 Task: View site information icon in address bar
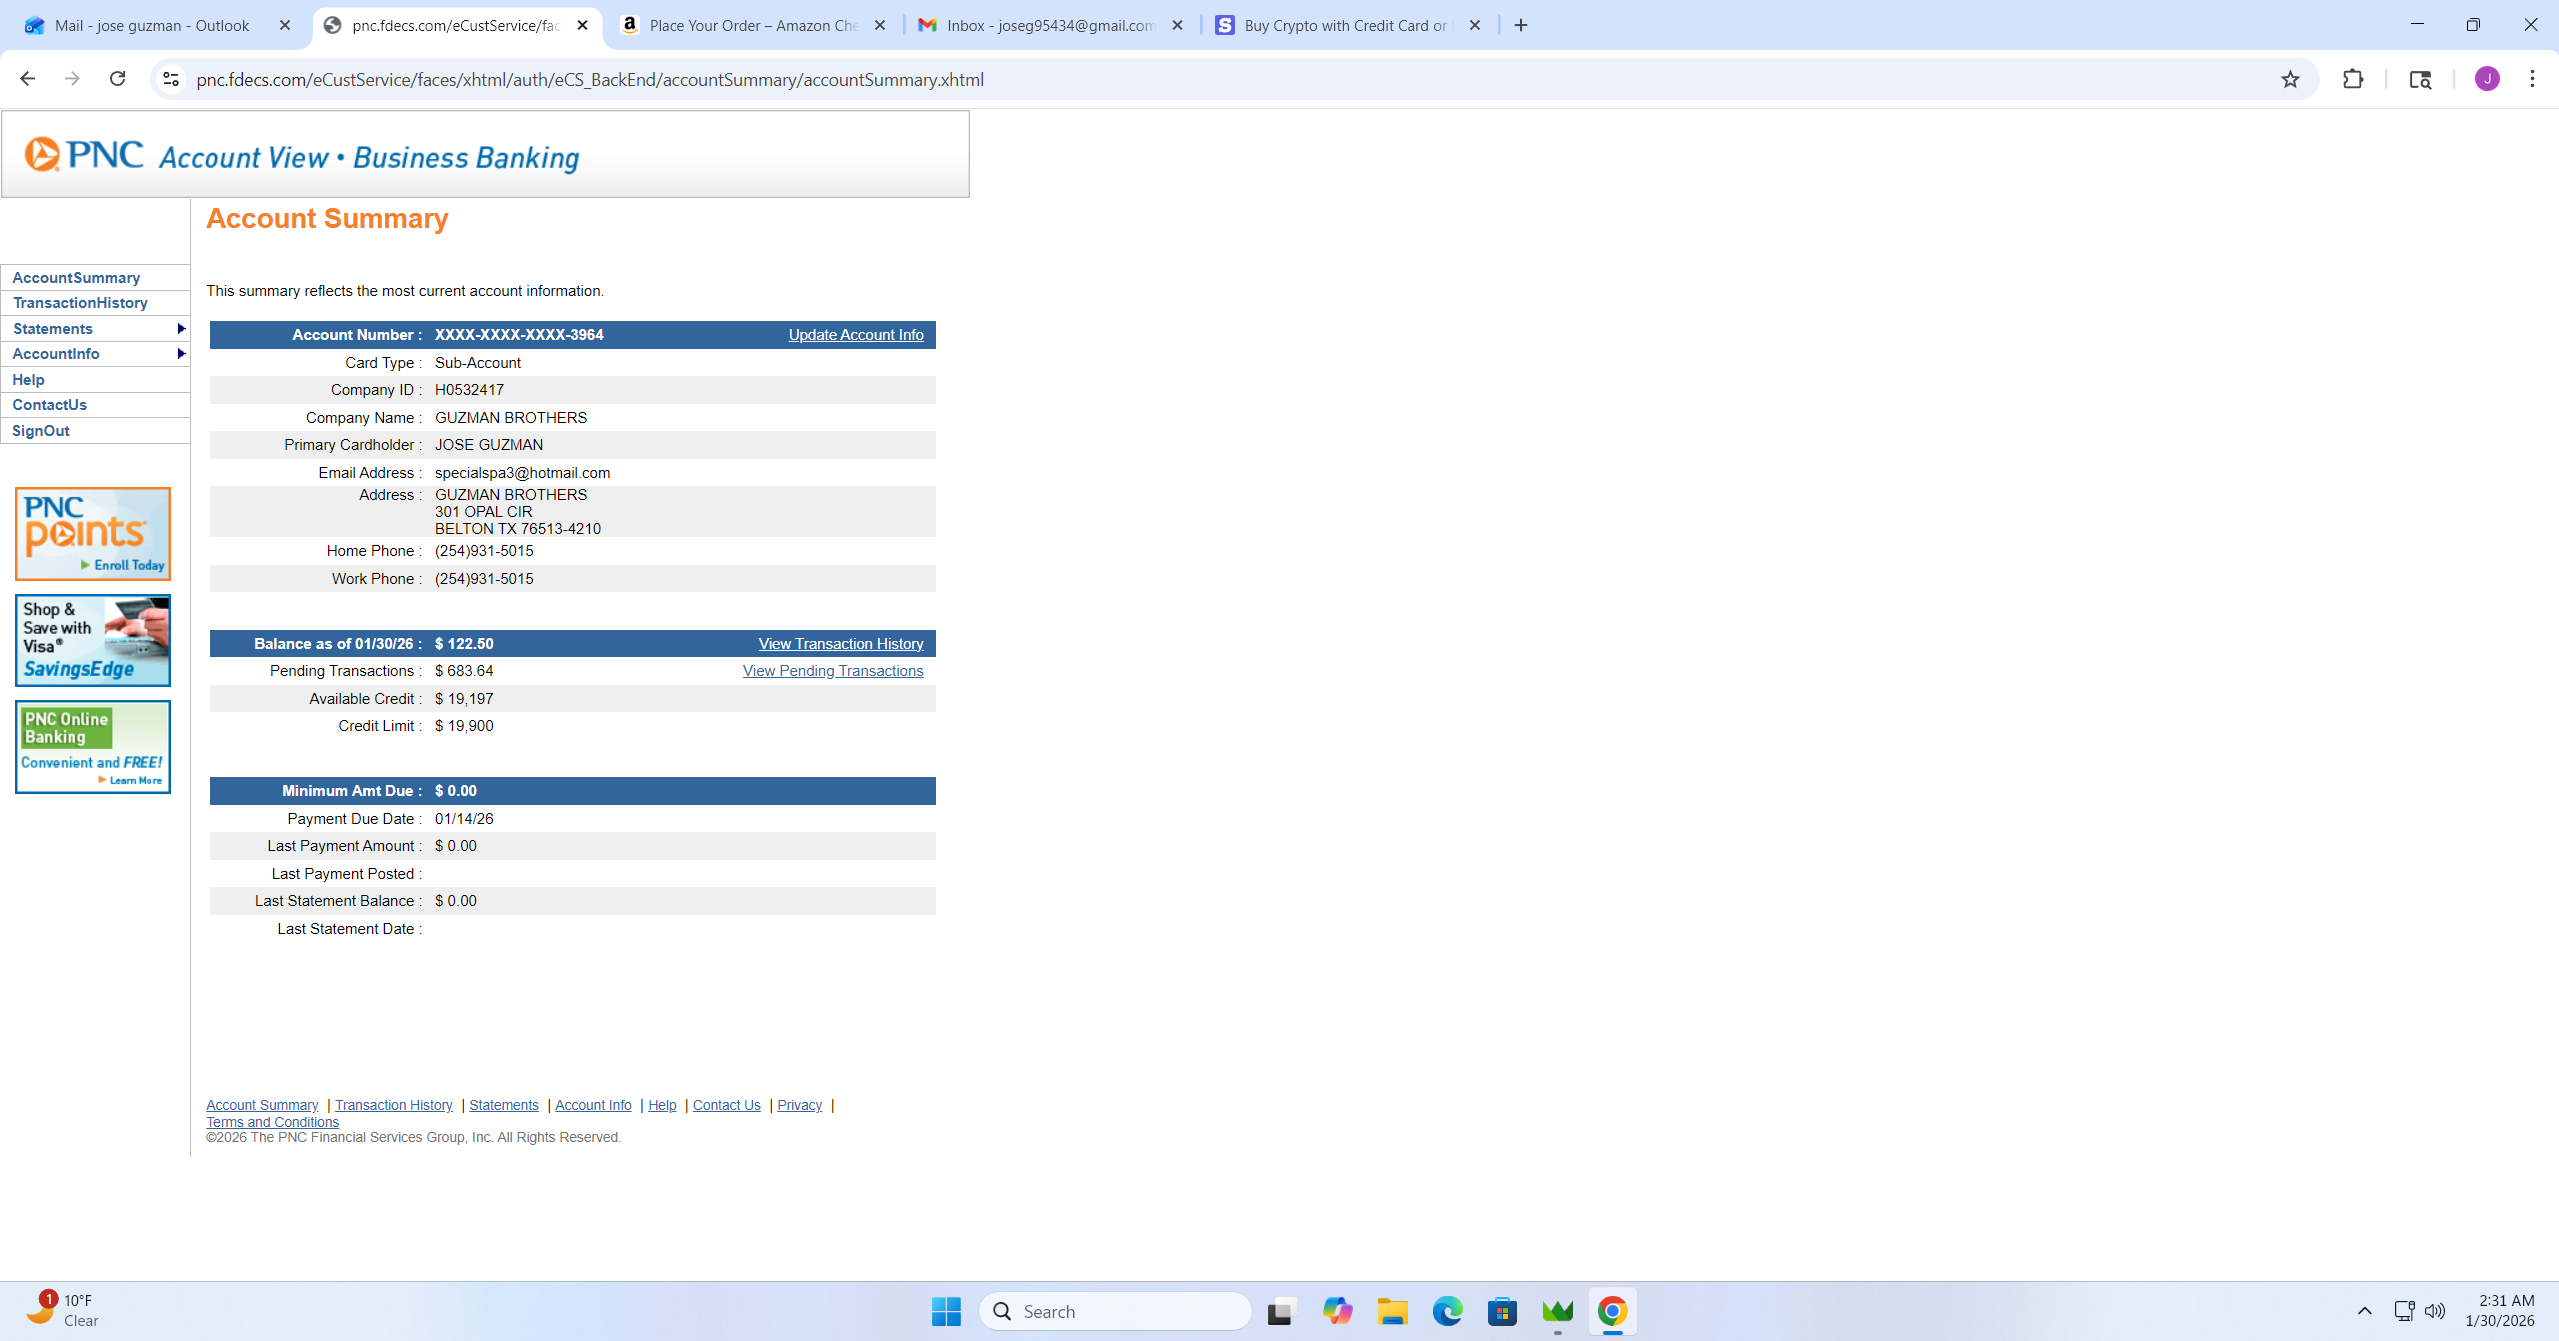click(x=171, y=79)
